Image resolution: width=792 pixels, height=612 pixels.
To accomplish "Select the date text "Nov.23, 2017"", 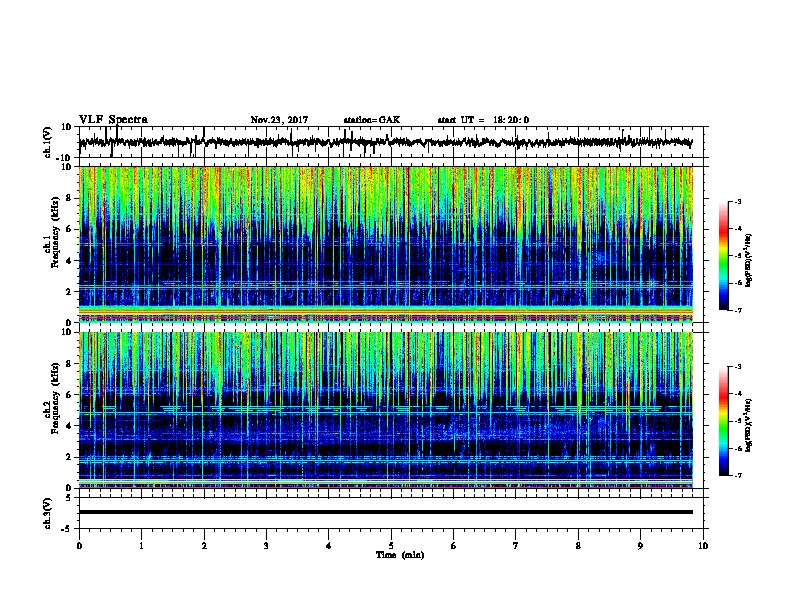I will [x=279, y=120].
